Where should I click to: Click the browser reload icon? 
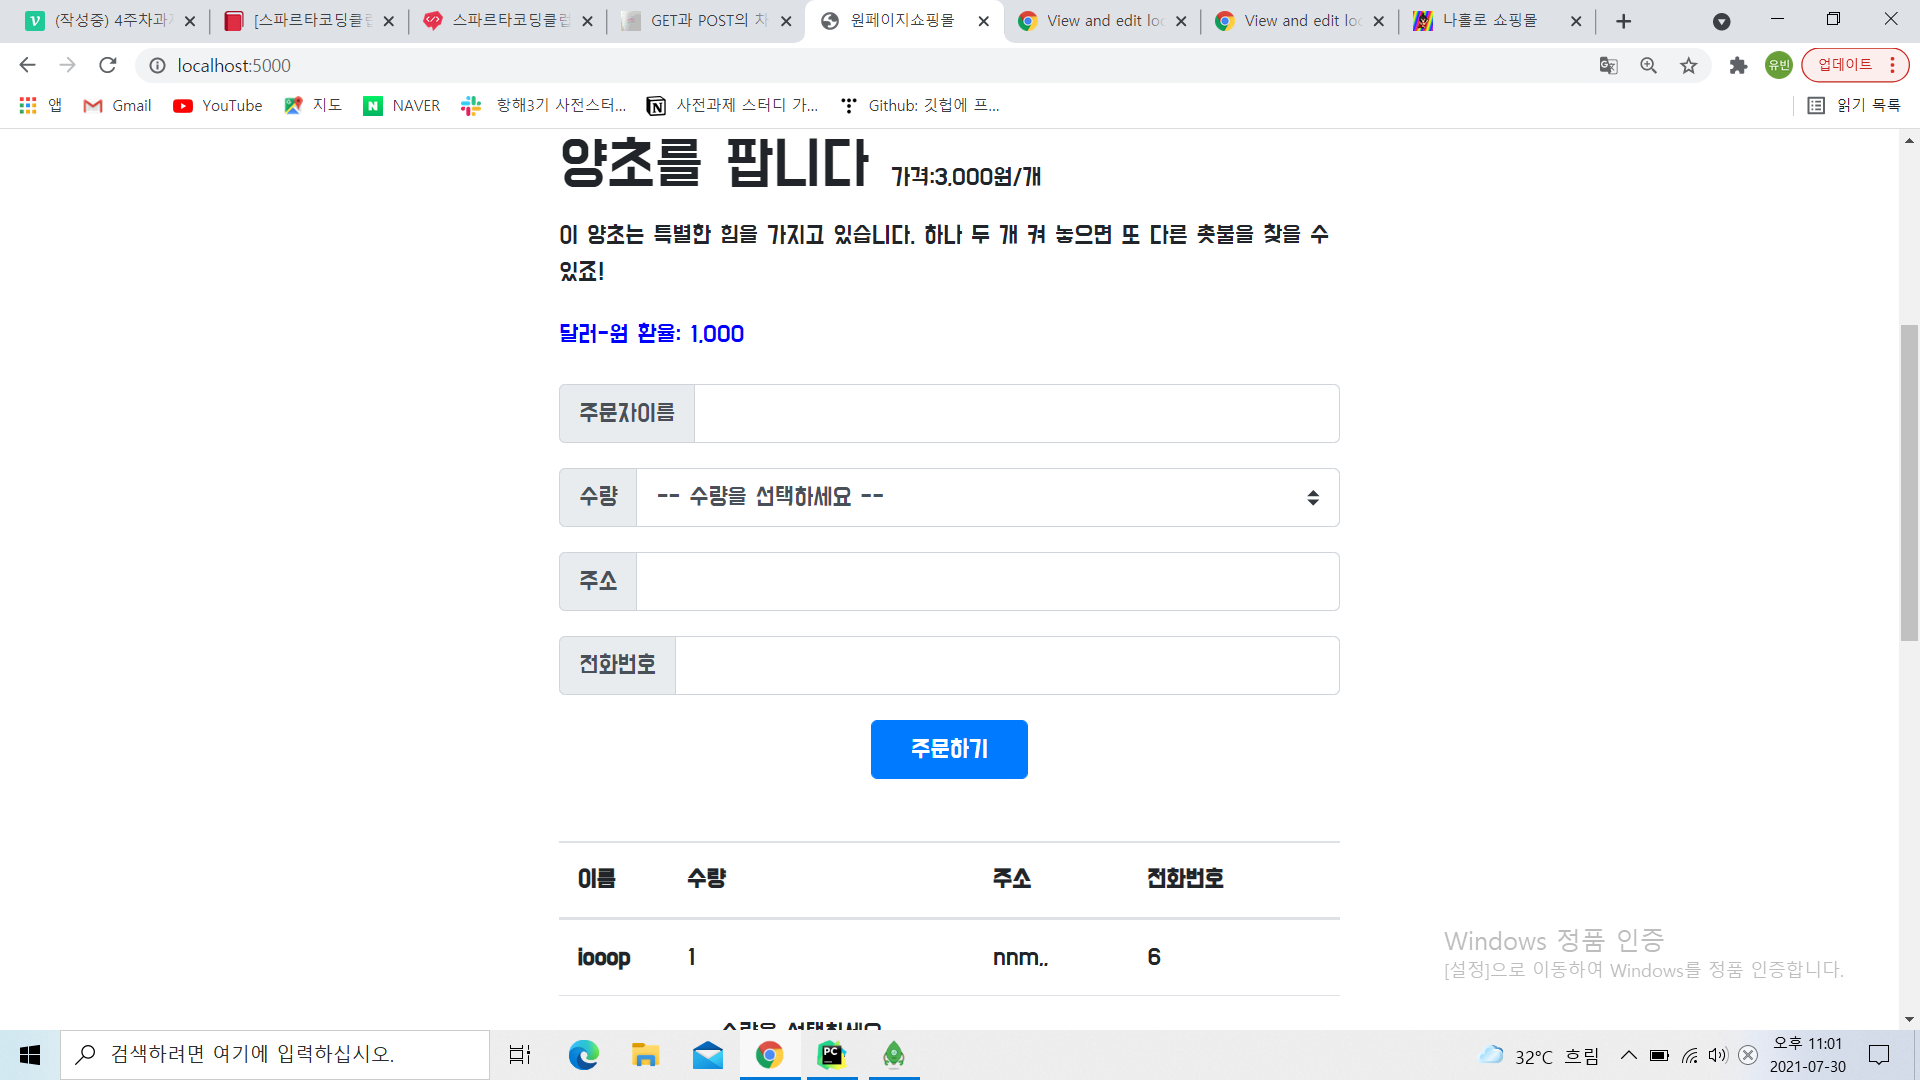point(108,65)
